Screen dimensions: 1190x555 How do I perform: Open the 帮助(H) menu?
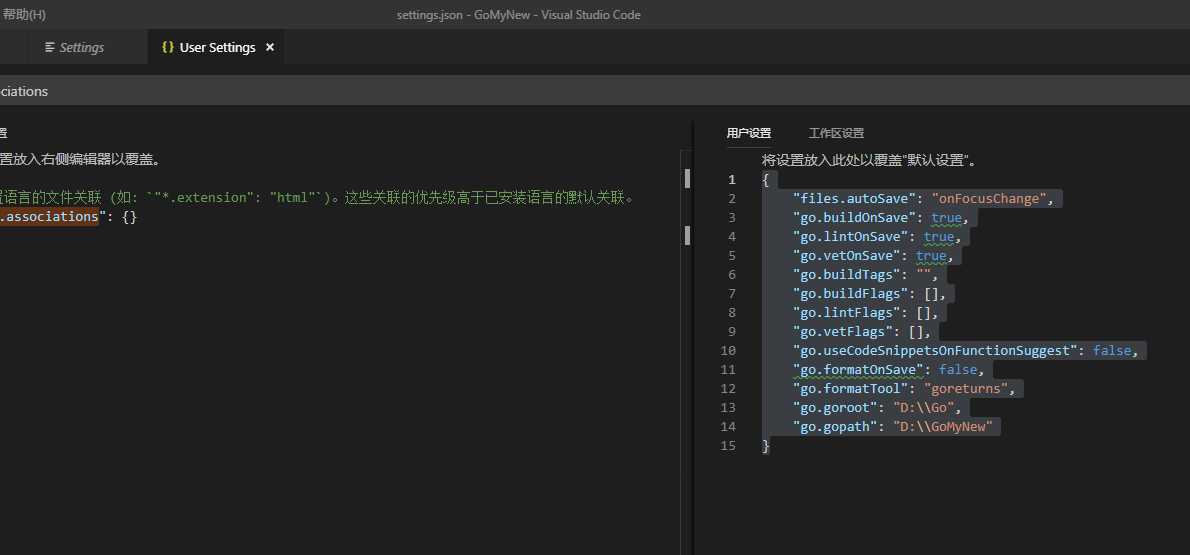pos(24,14)
